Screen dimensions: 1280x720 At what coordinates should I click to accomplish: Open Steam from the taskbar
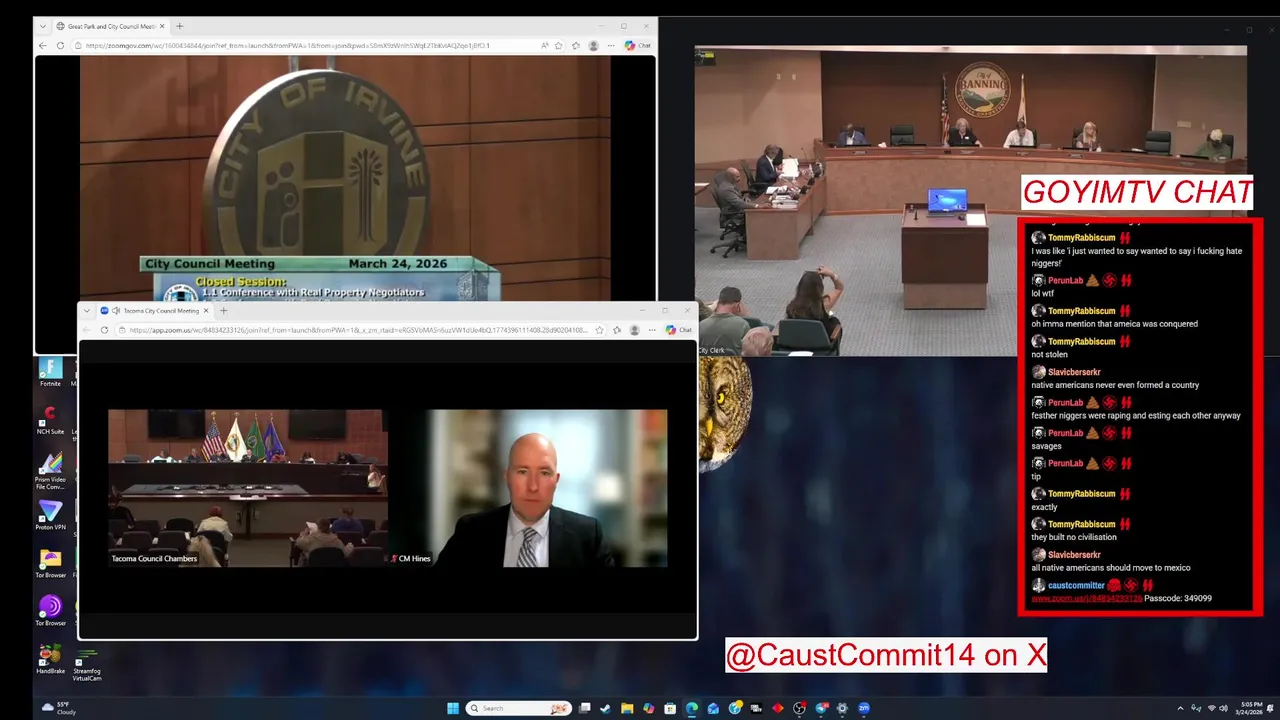click(x=605, y=708)
